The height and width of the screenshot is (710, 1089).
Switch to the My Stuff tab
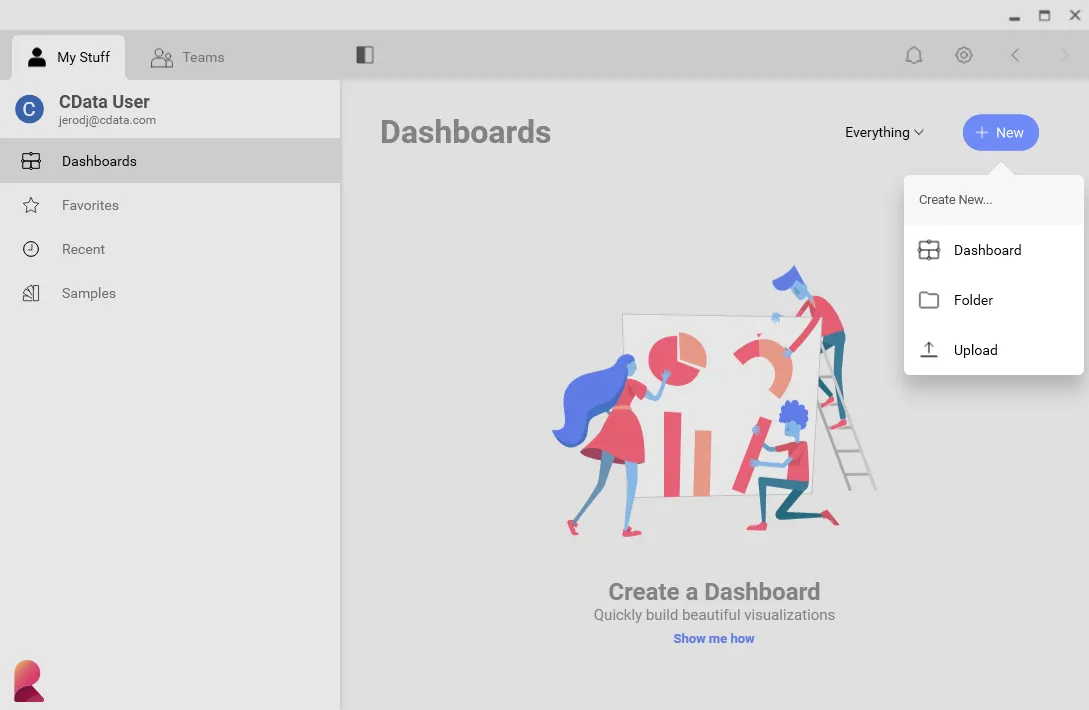point(68,57)
